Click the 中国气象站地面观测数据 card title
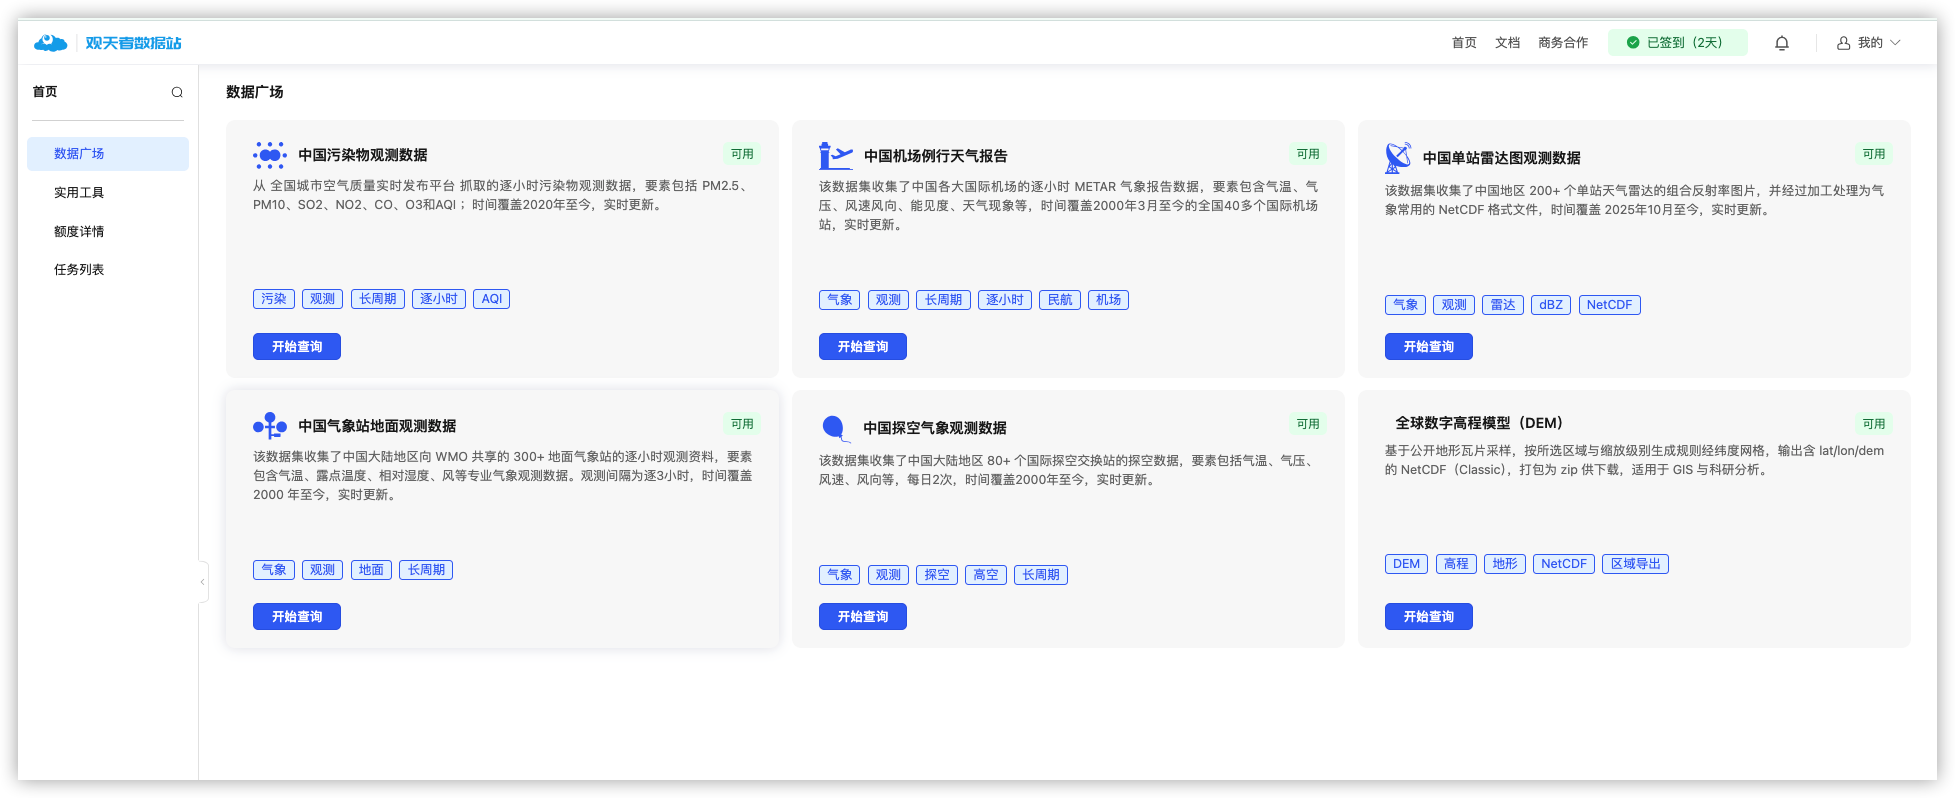Viewport: 1955px width, 798px height. pos(377,426)
